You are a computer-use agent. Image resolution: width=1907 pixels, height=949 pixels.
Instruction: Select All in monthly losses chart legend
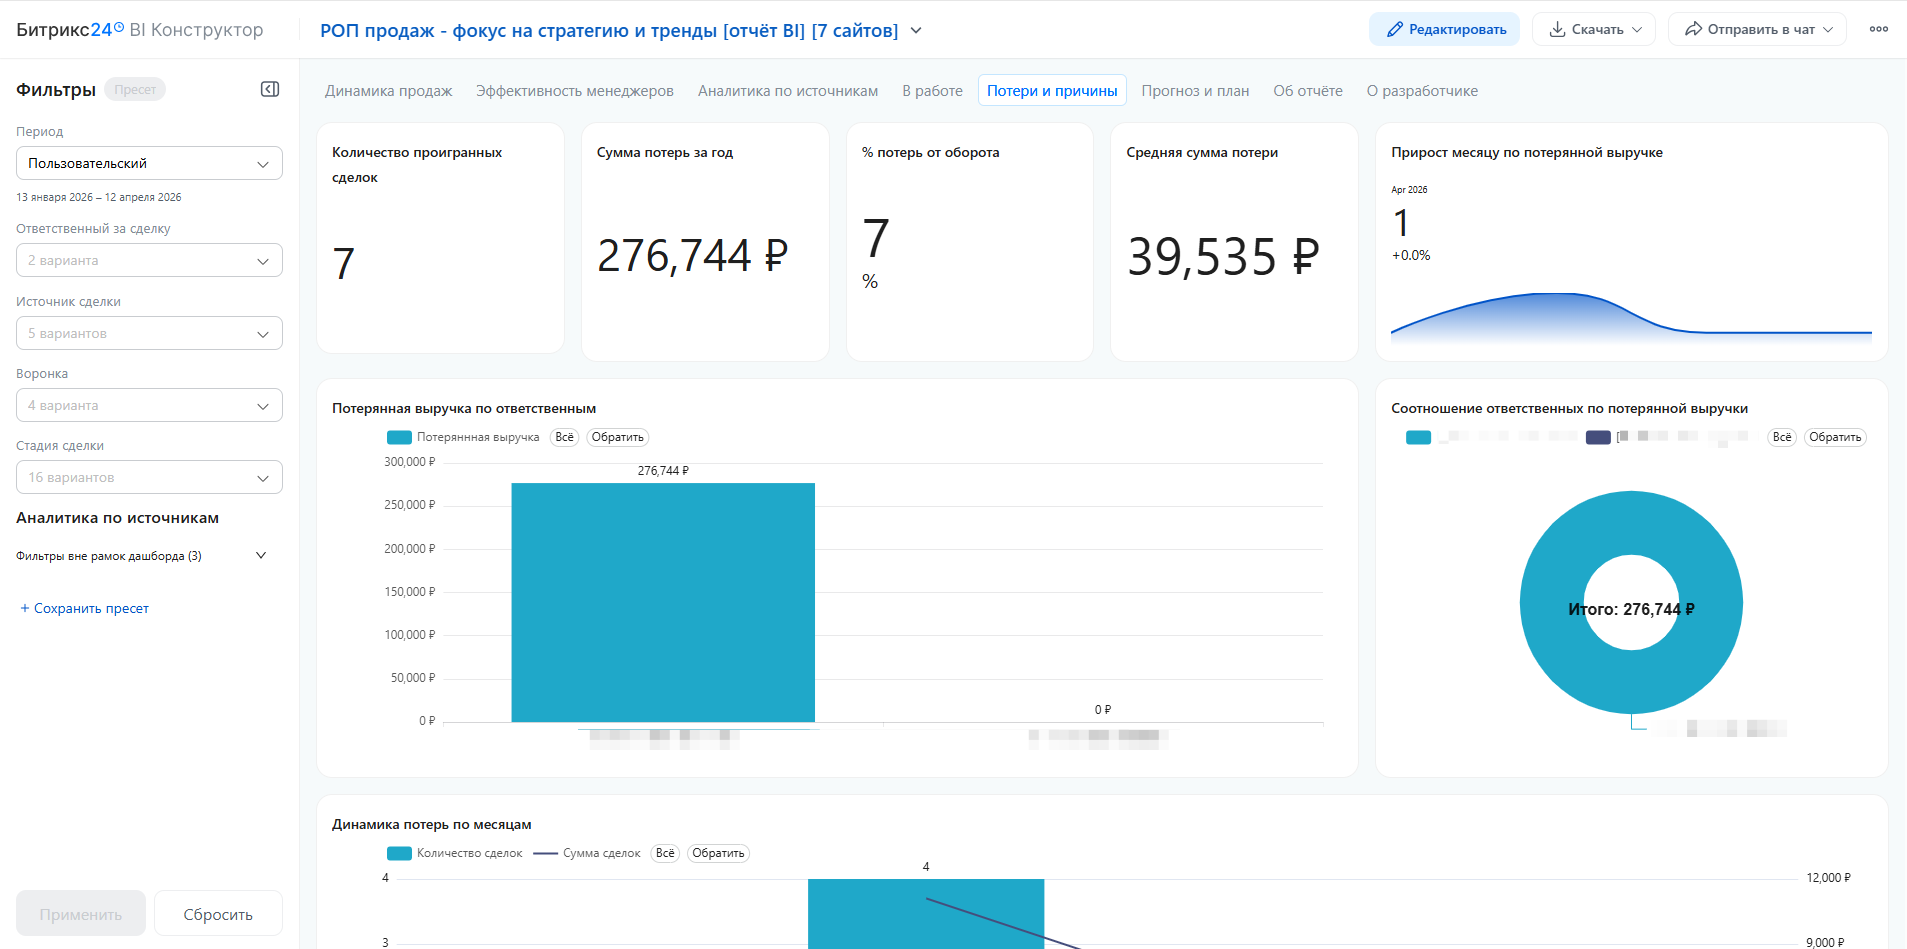[x=665, y=853]
